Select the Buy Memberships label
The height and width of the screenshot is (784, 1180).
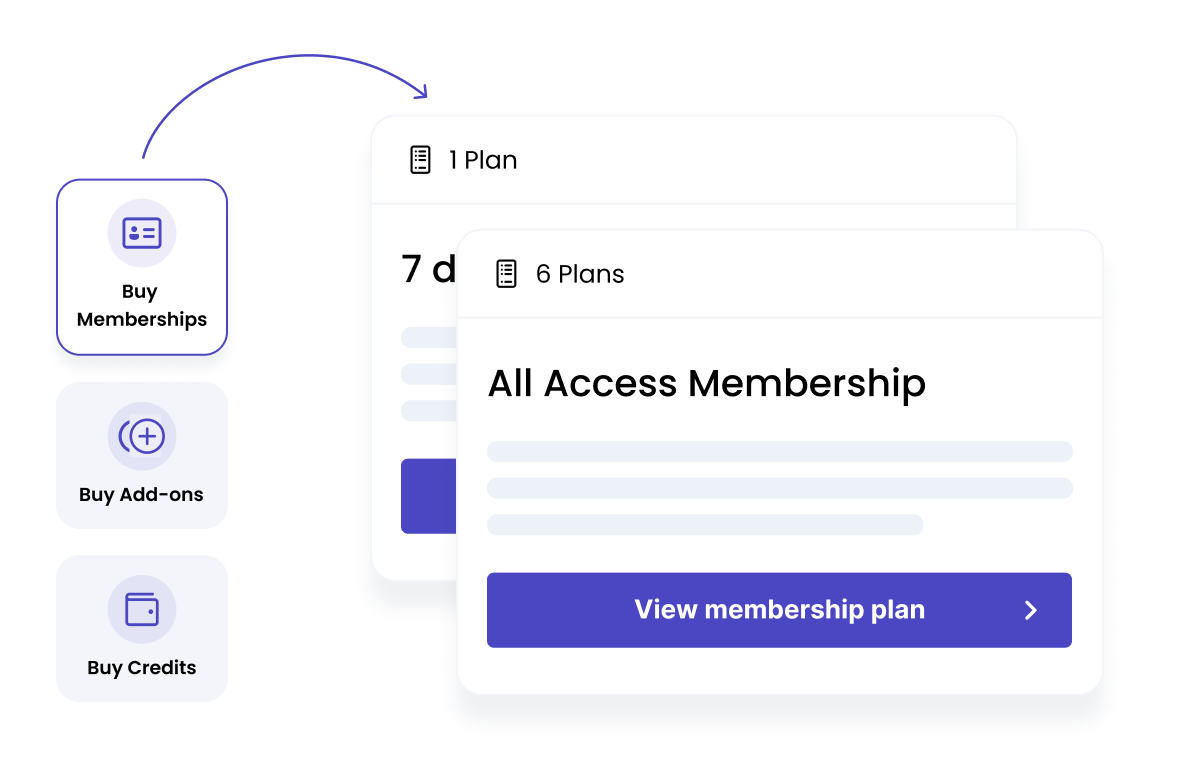pyautogui.click(x=142, y=306)
